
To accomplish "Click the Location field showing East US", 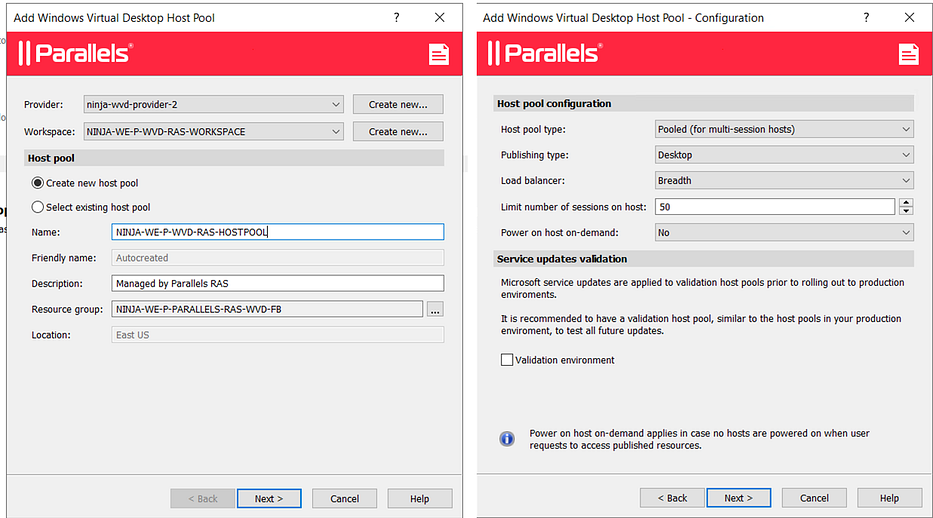I will point(277,335).
